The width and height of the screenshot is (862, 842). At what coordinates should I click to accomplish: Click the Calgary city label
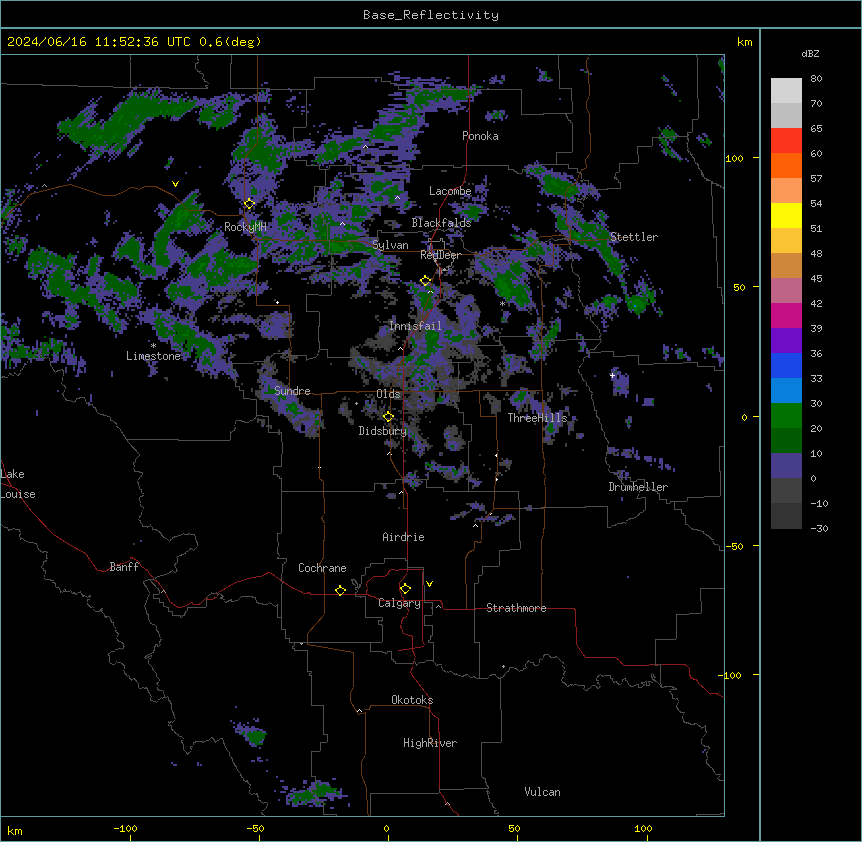(399, 603)
